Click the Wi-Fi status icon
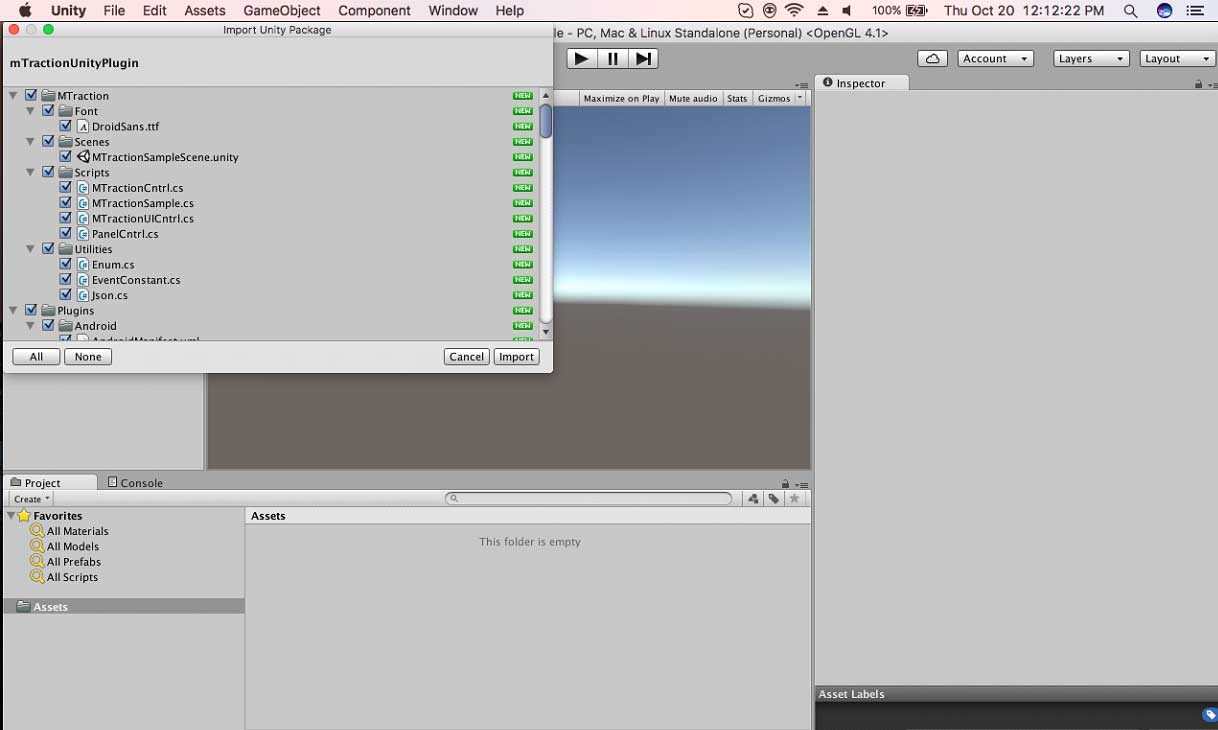 795,11
